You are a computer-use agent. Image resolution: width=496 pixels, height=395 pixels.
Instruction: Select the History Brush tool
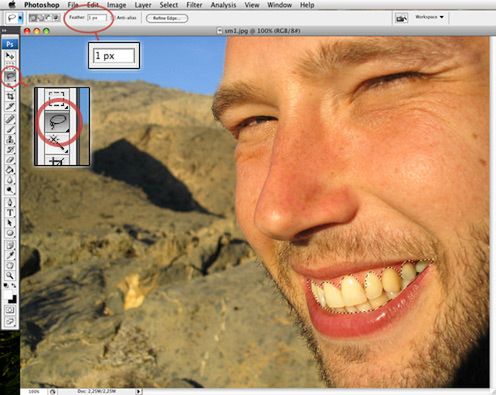[x=10, y=150]
